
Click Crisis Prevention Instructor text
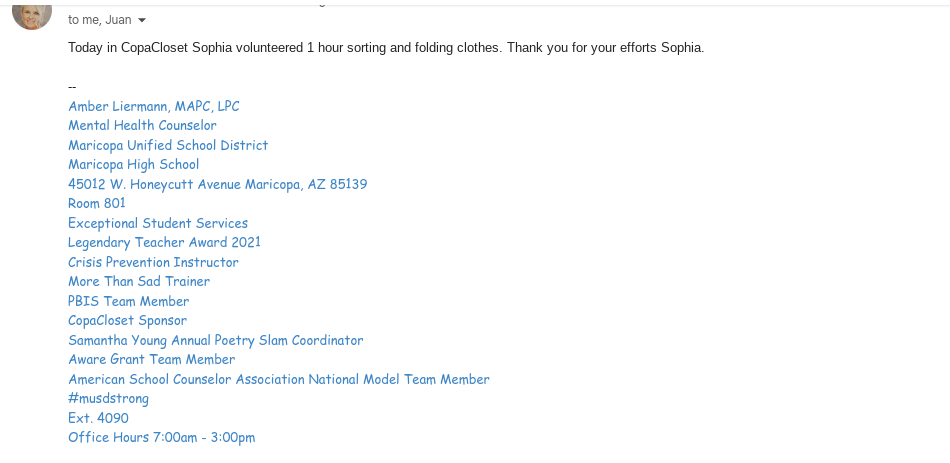(x=153, y=262)
